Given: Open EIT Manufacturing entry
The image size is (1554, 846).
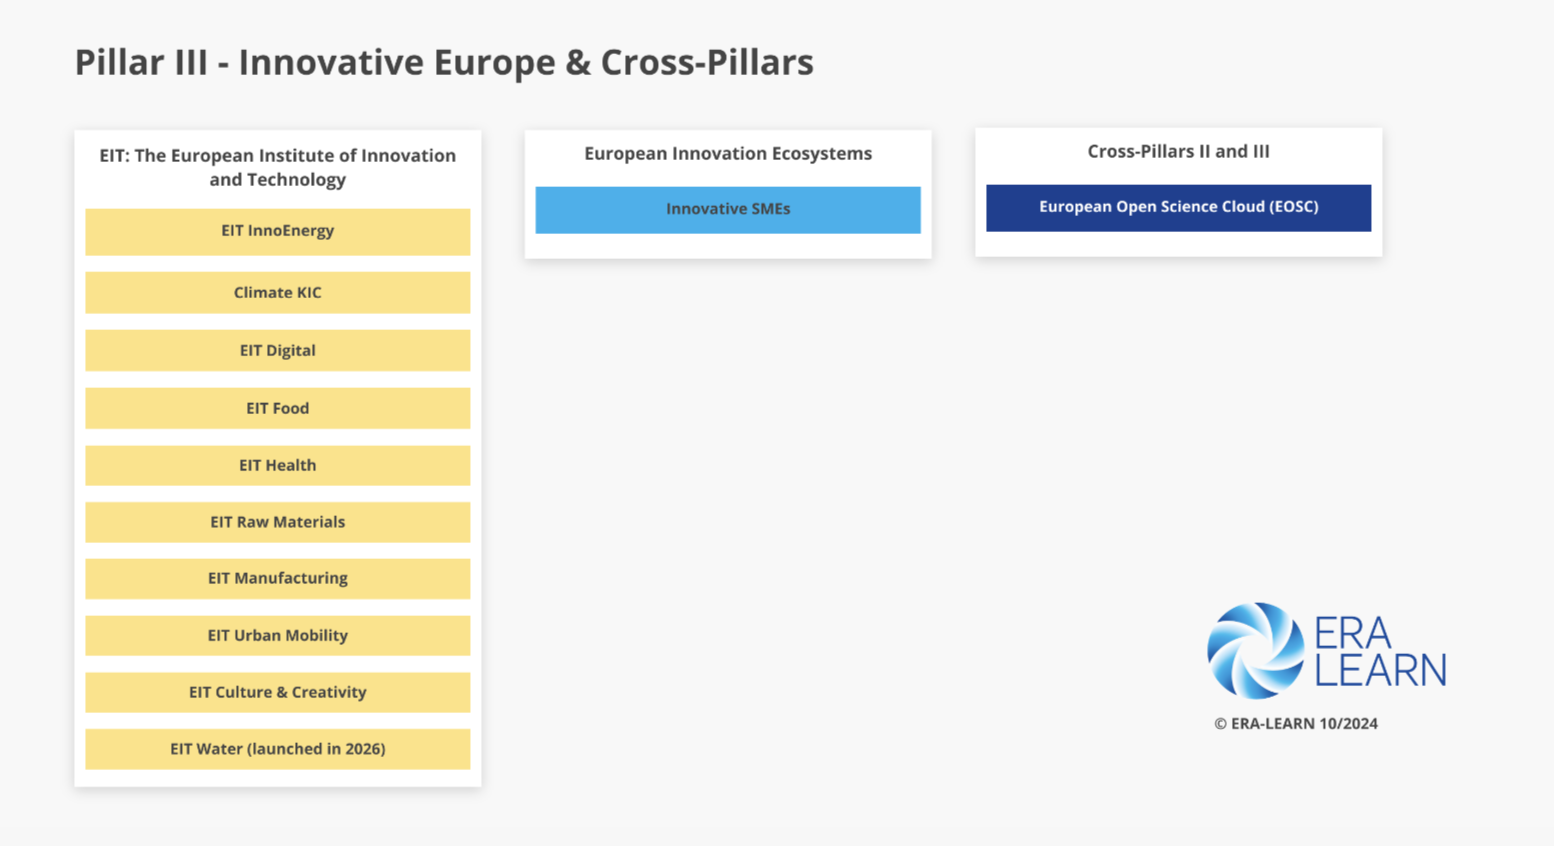Looking at the screenshot, I should [277, 578].
